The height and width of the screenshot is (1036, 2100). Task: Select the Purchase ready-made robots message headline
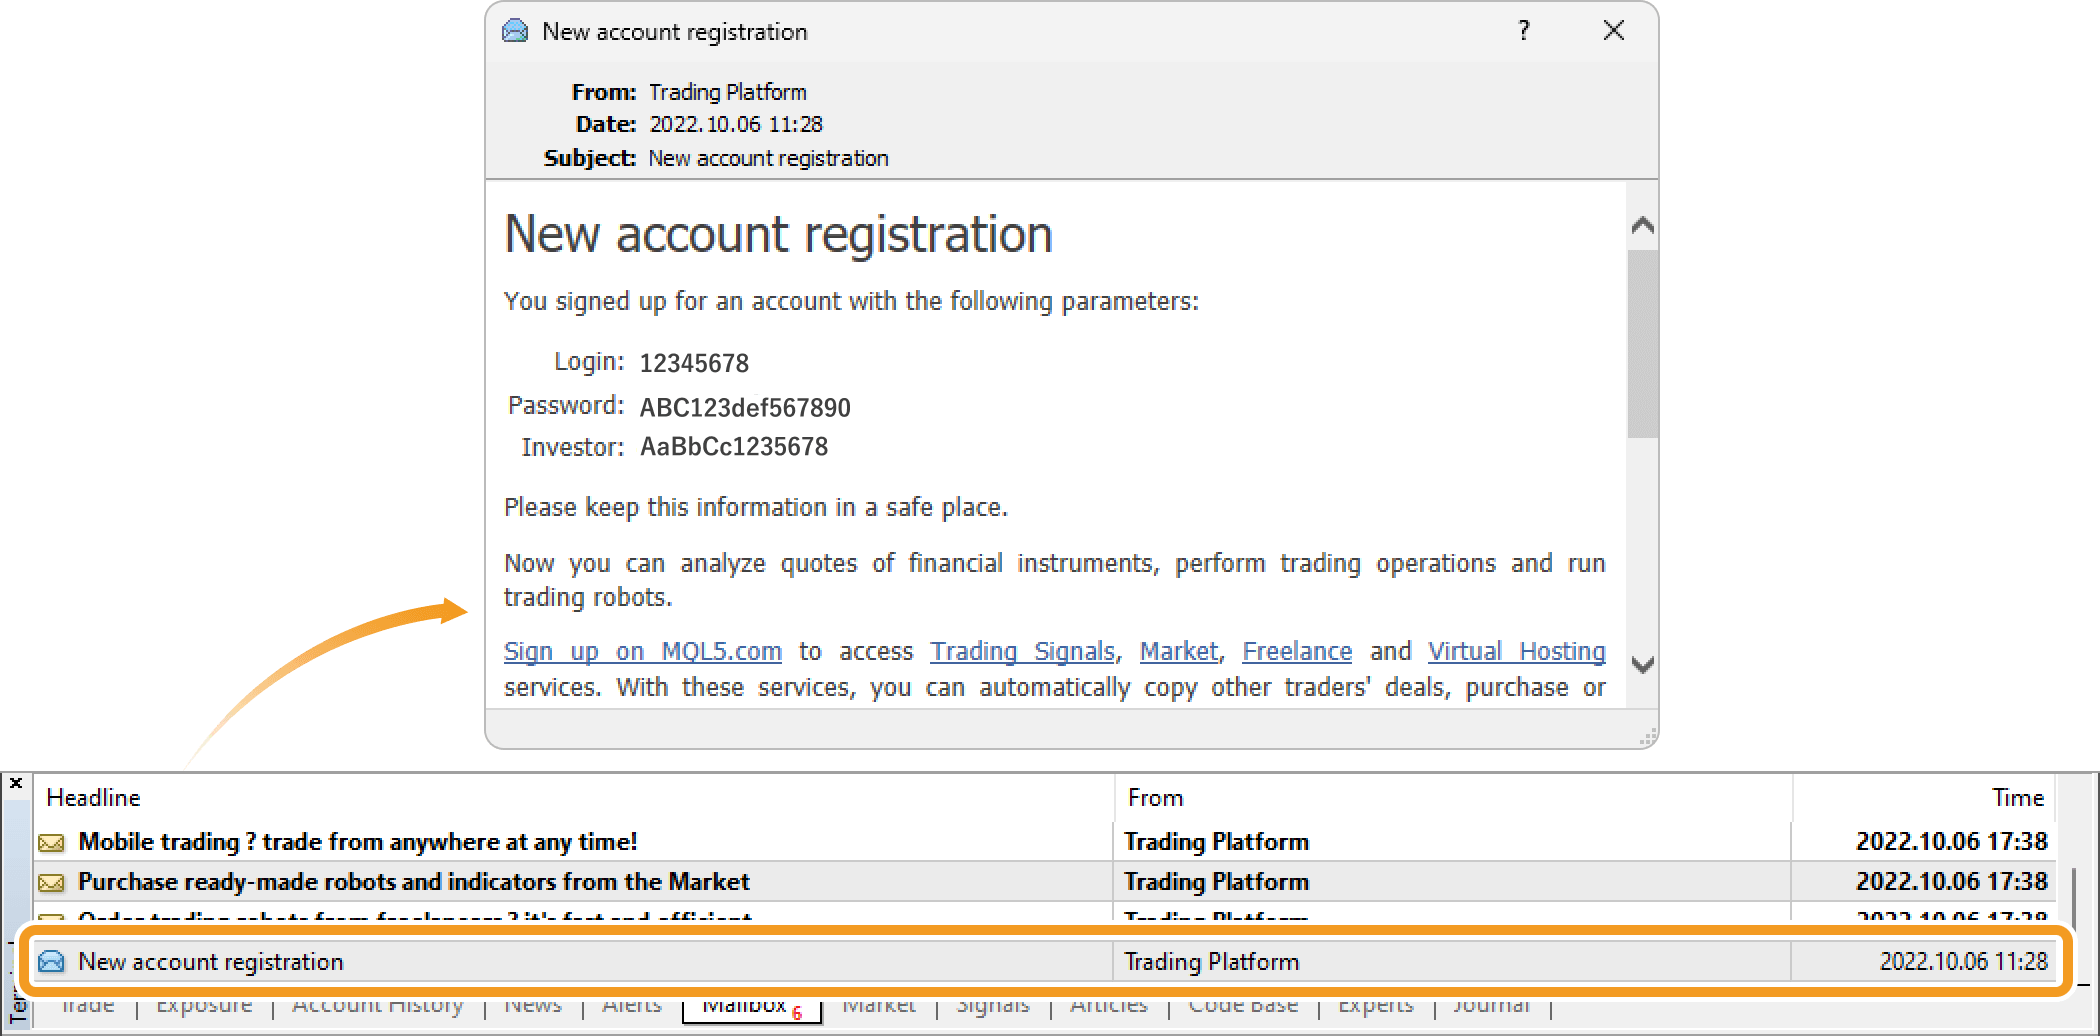point(414,882)
